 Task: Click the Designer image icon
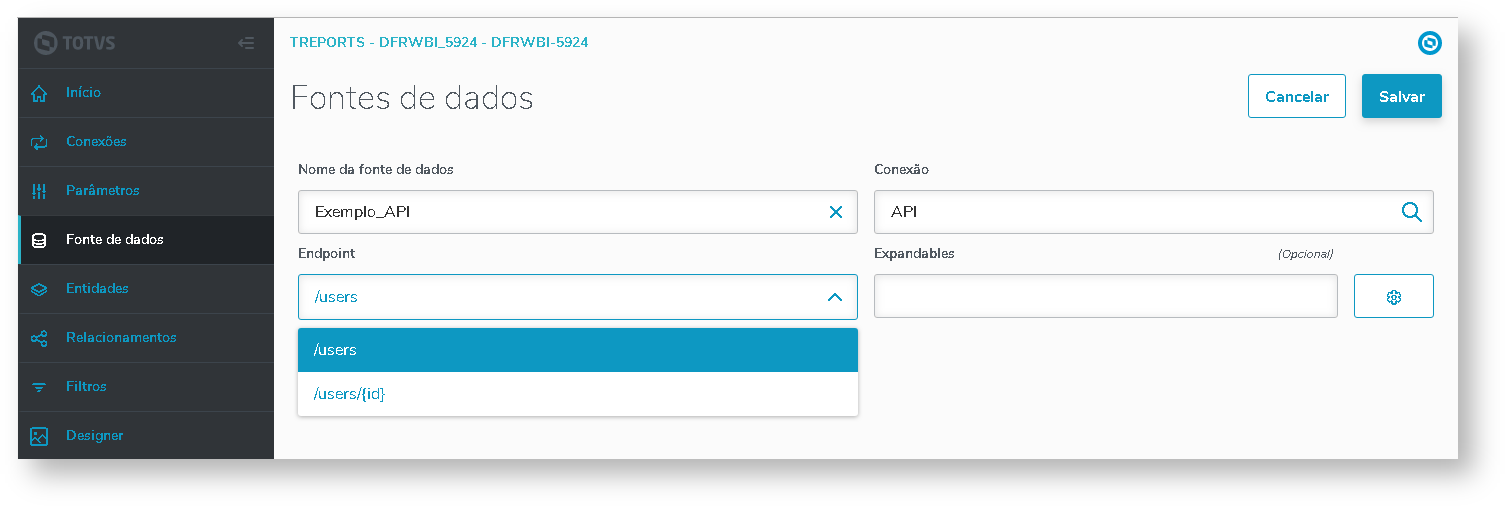tap(39, 436)
